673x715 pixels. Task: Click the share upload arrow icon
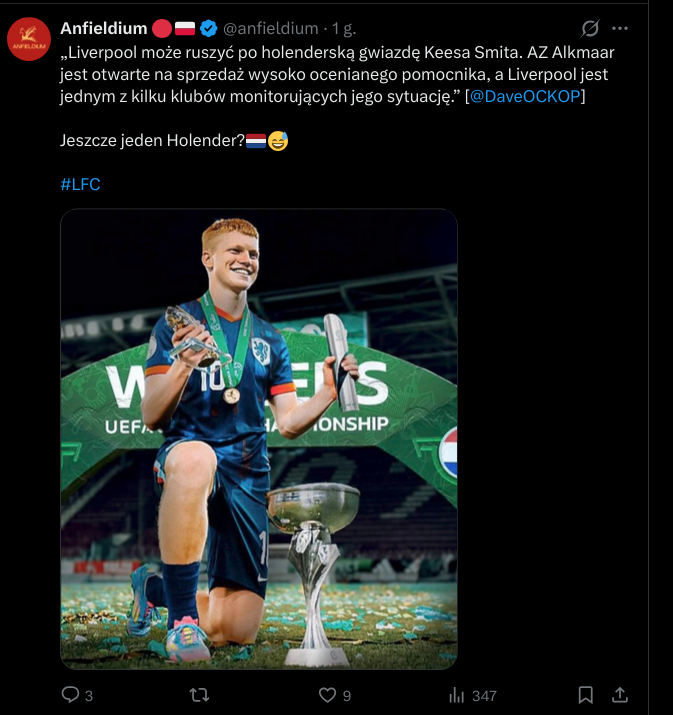(619, 695)
